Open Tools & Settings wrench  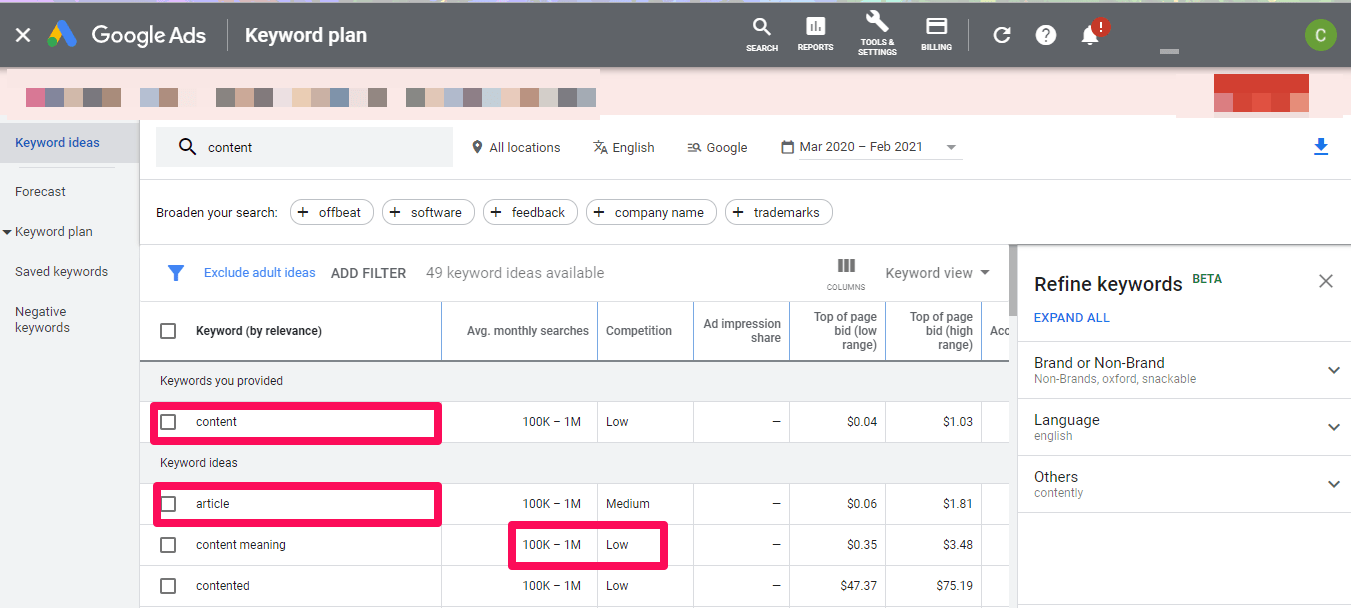click(x=877, y=33)
